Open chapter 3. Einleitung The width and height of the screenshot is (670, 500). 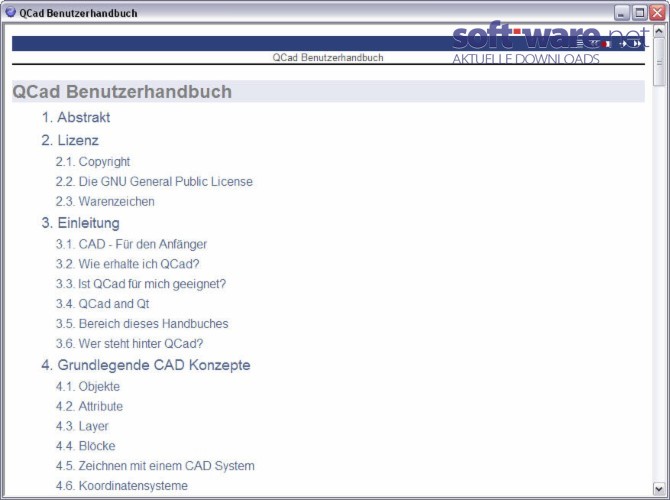pos(80,223)
